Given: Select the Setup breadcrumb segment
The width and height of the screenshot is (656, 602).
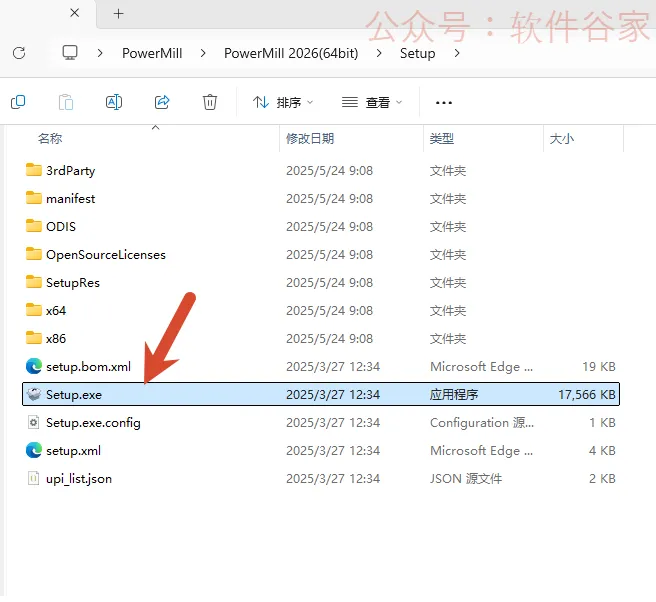Looking at the screenshot, I should pyautogui.click(x=417, y=54).
